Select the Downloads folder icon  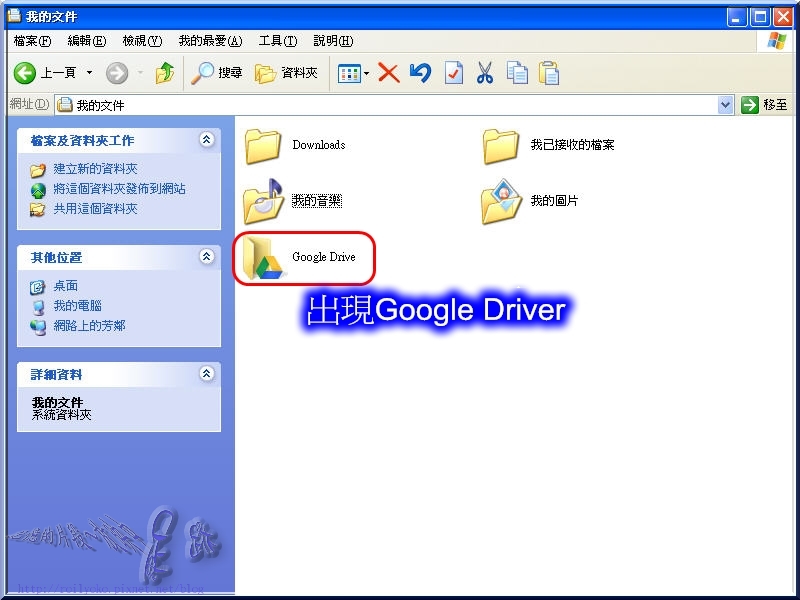click(262, 146)
